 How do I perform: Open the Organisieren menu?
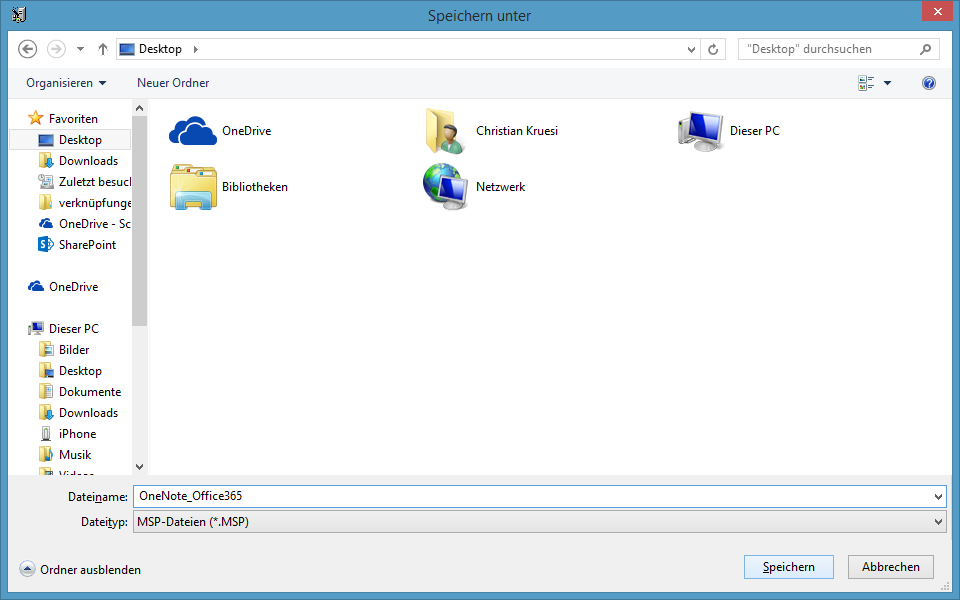66,83
